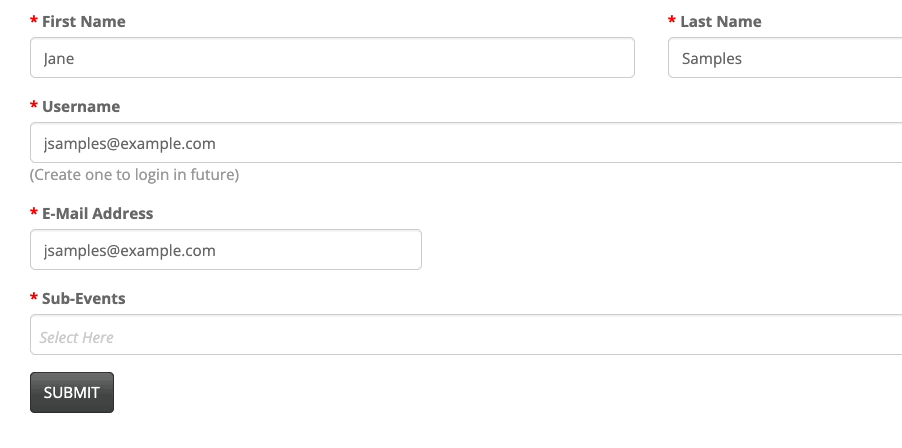Click the red asterisk beside First Name
The width and height of the screenshot is (902, 448).
pos(34,22)
